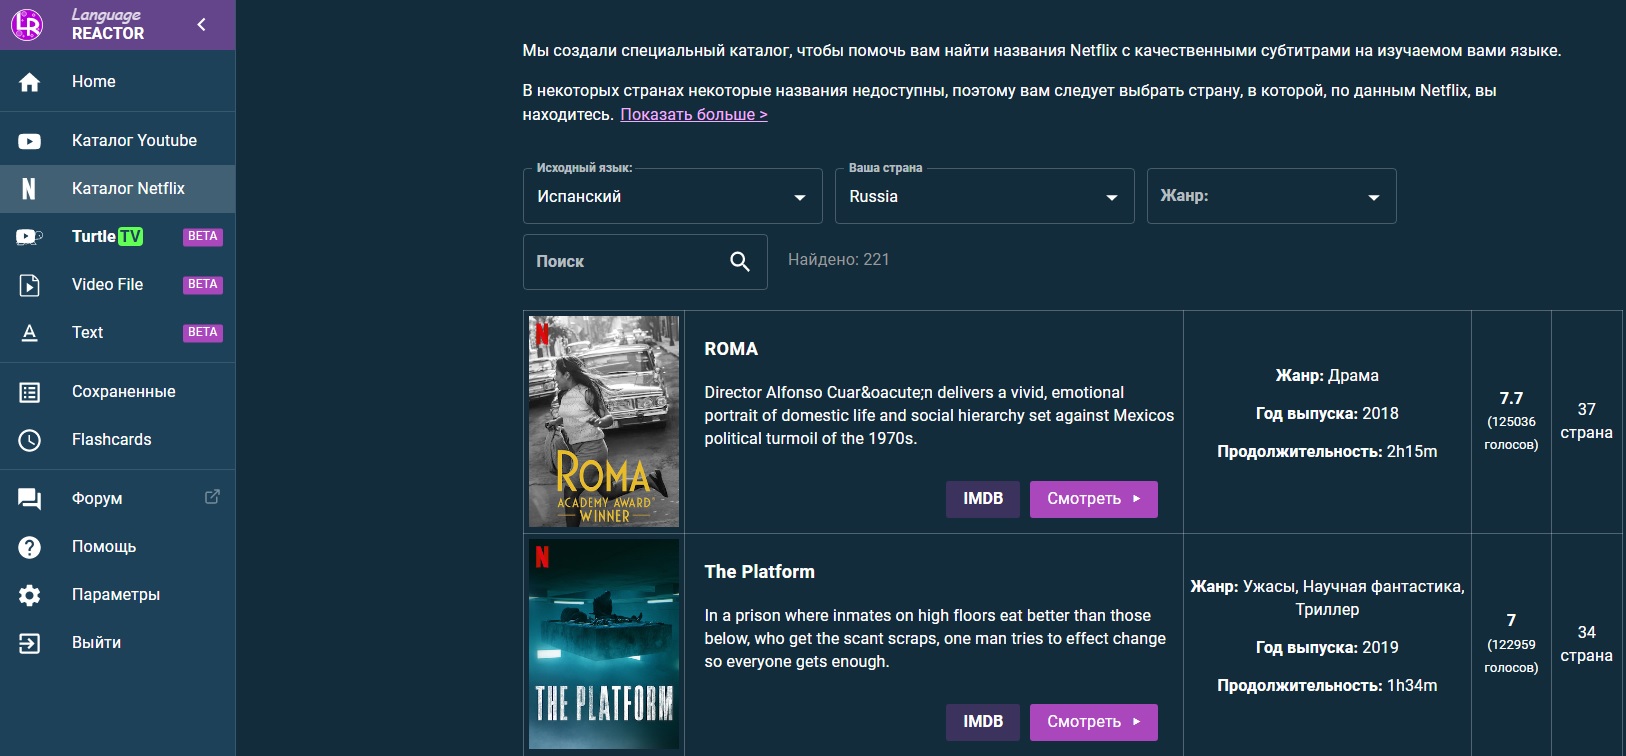The width and height of the screenshot is (1626, 756).
Task: Open Форум in sidebar
Action: click(118, 499)
